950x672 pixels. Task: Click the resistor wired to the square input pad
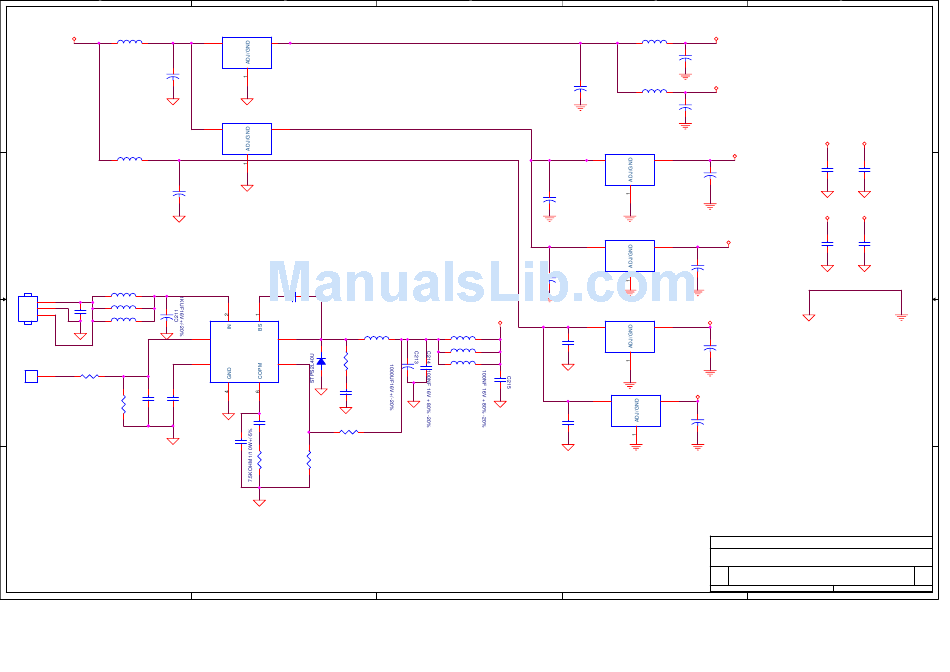click(x=90, y=376)
